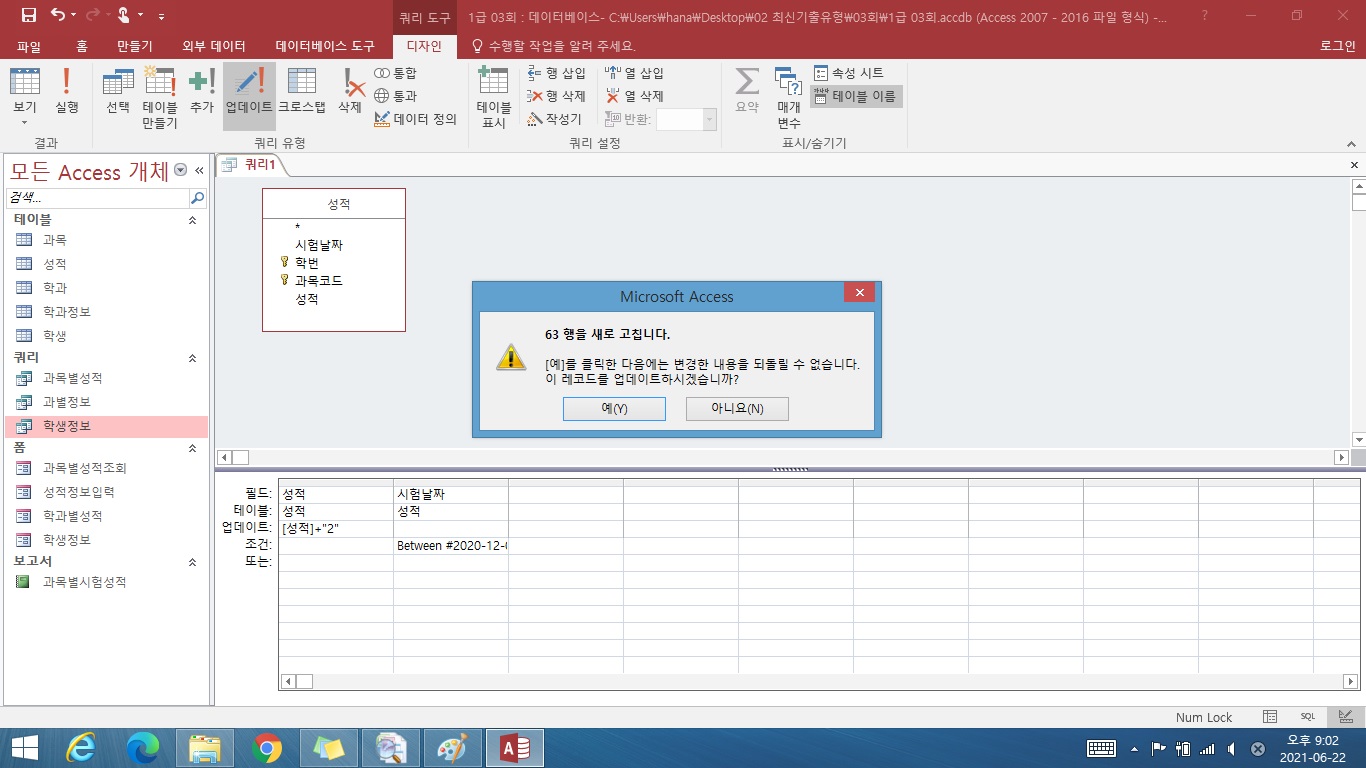Screen dimensions: 1366x768
Task: Click the Append (추가) query icon
Action: click(x=202, y=90)
